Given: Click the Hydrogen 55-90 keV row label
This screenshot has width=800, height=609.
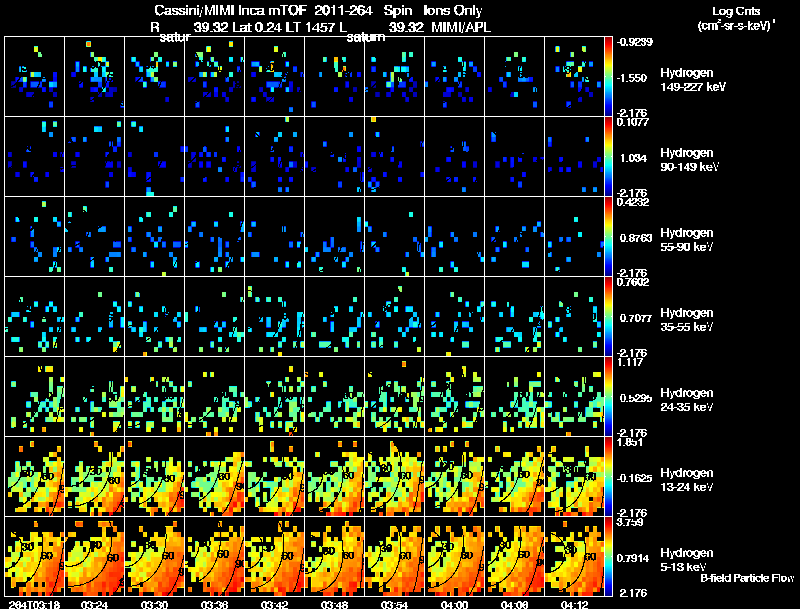Looking at the screenshot, I should pos(687,240).
